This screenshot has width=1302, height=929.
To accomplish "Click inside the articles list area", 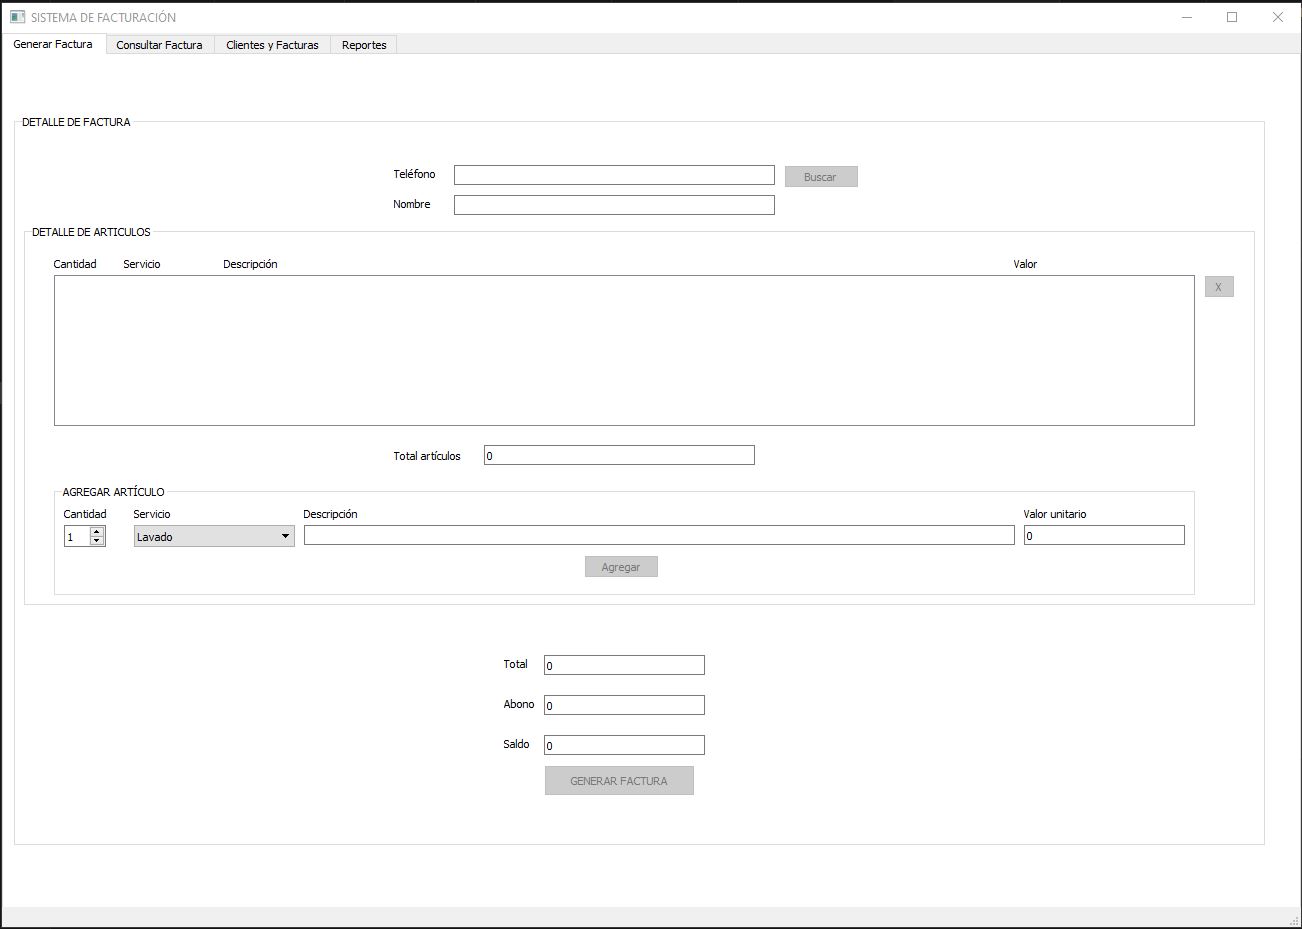I will click(624, 350).
